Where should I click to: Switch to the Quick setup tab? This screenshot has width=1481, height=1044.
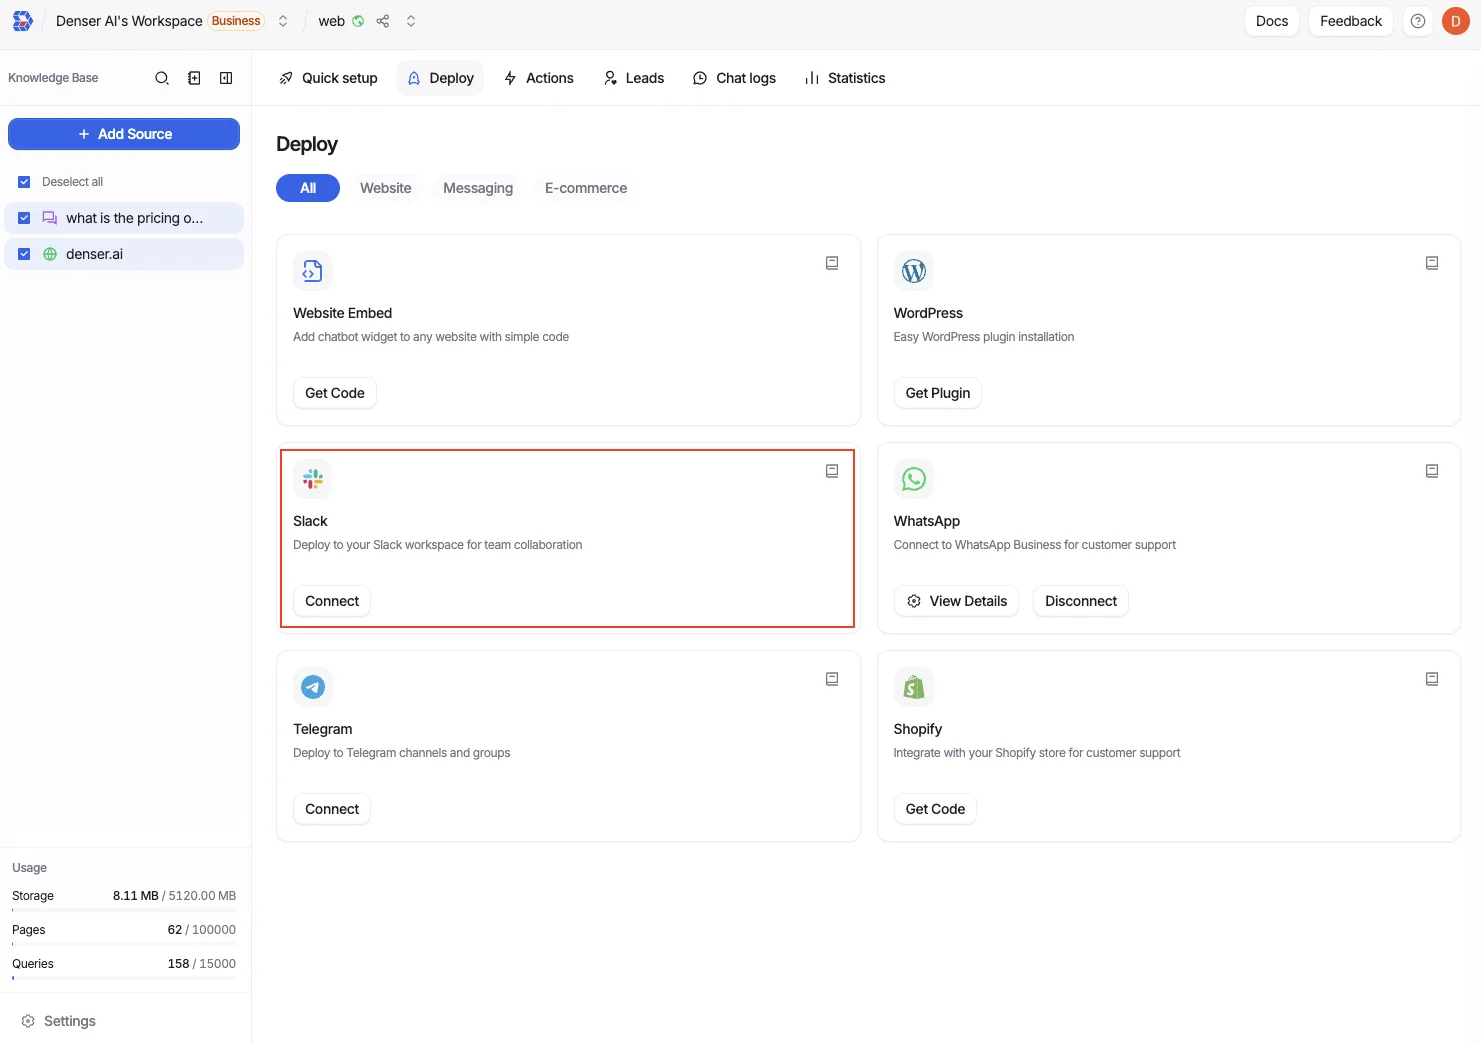328,78
